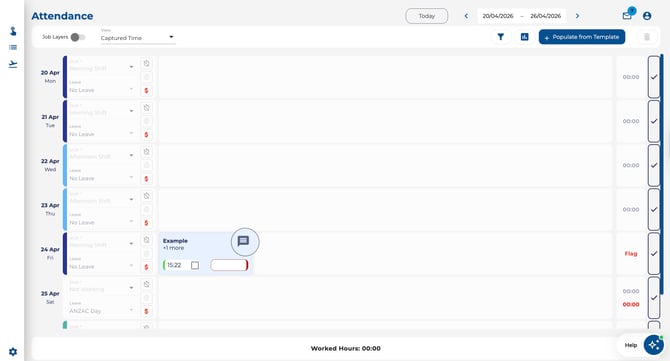Open the shift dropdown for 21 Apr
Image resolution: width=670 pixels, height=361 pixels.
102,110
